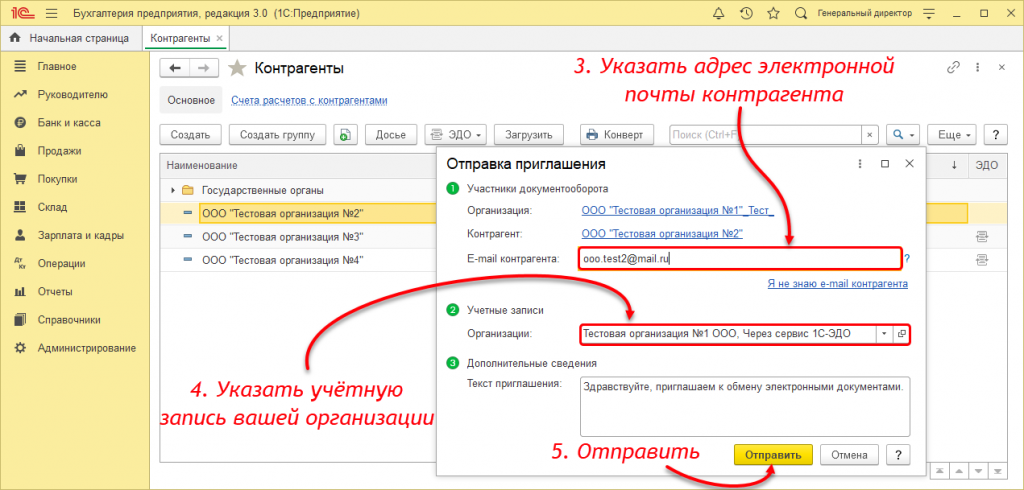Click the Создать группу button
Screen dimensions: 1024x490
[x=278, y=135]
